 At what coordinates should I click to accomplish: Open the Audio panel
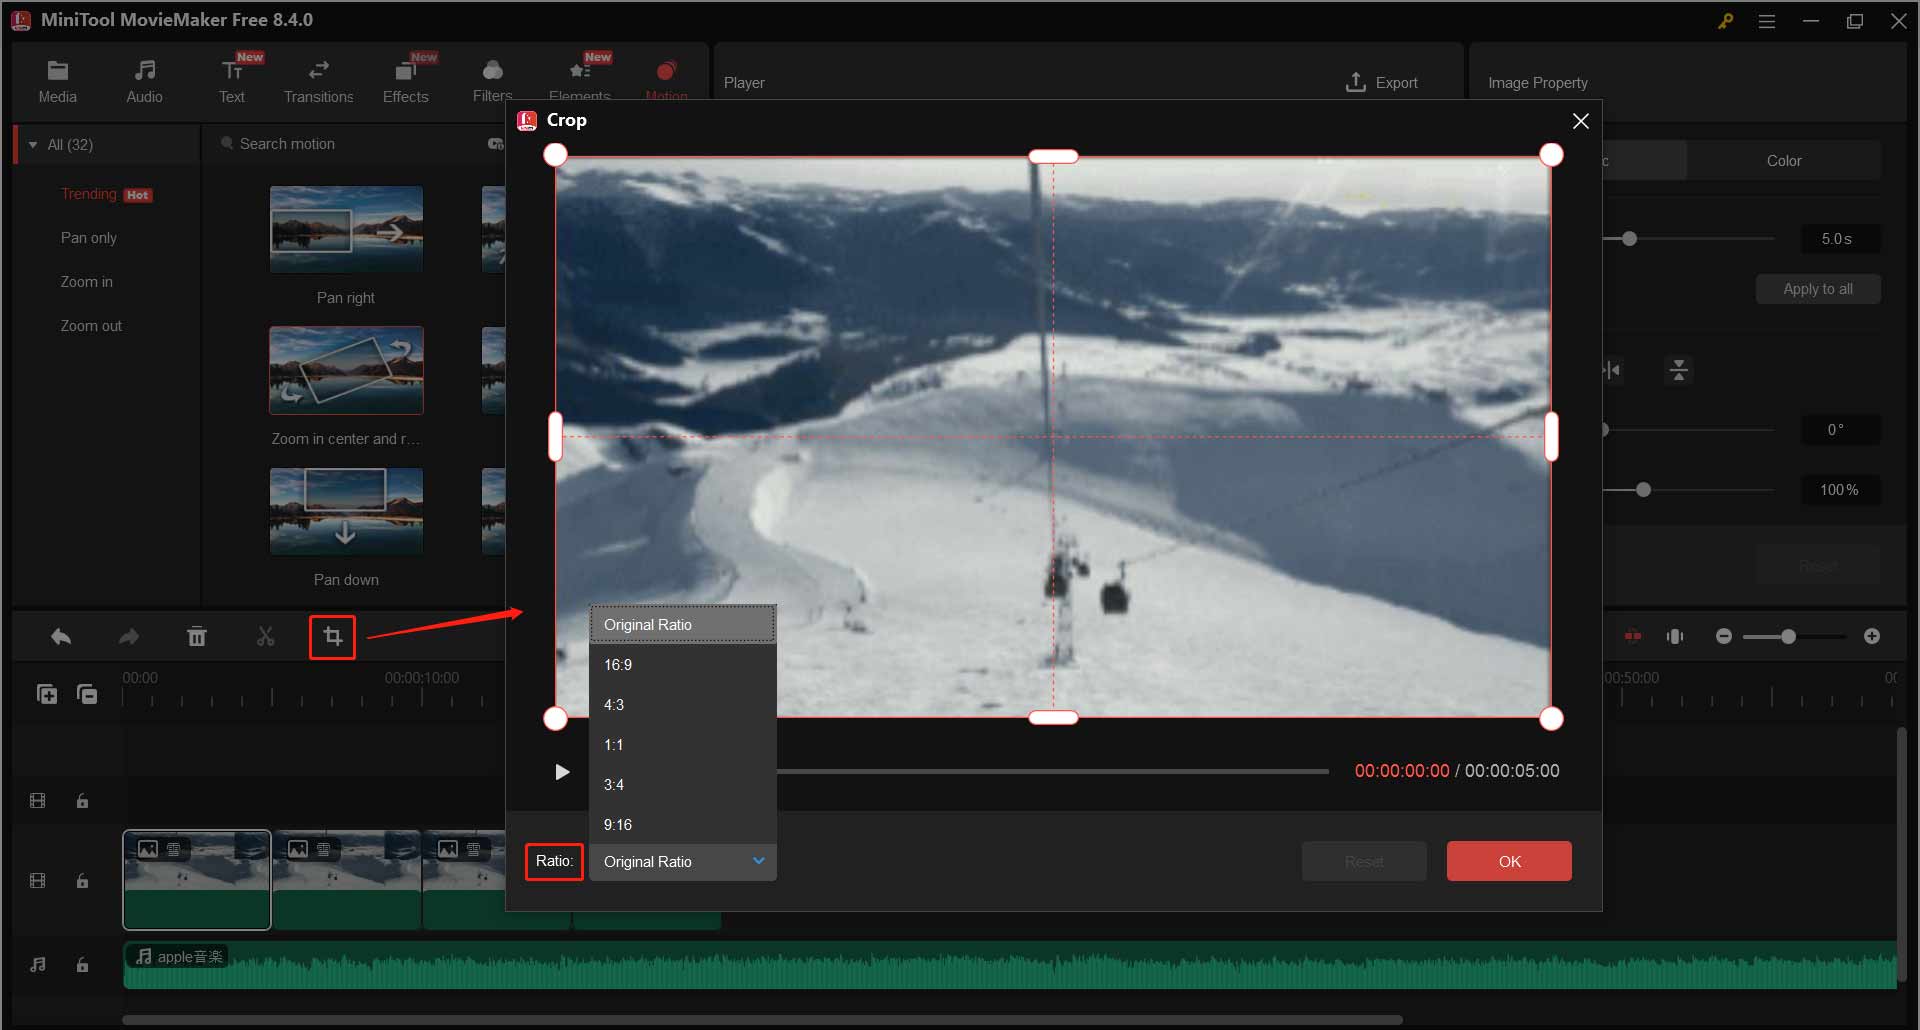tap(145, 80)
